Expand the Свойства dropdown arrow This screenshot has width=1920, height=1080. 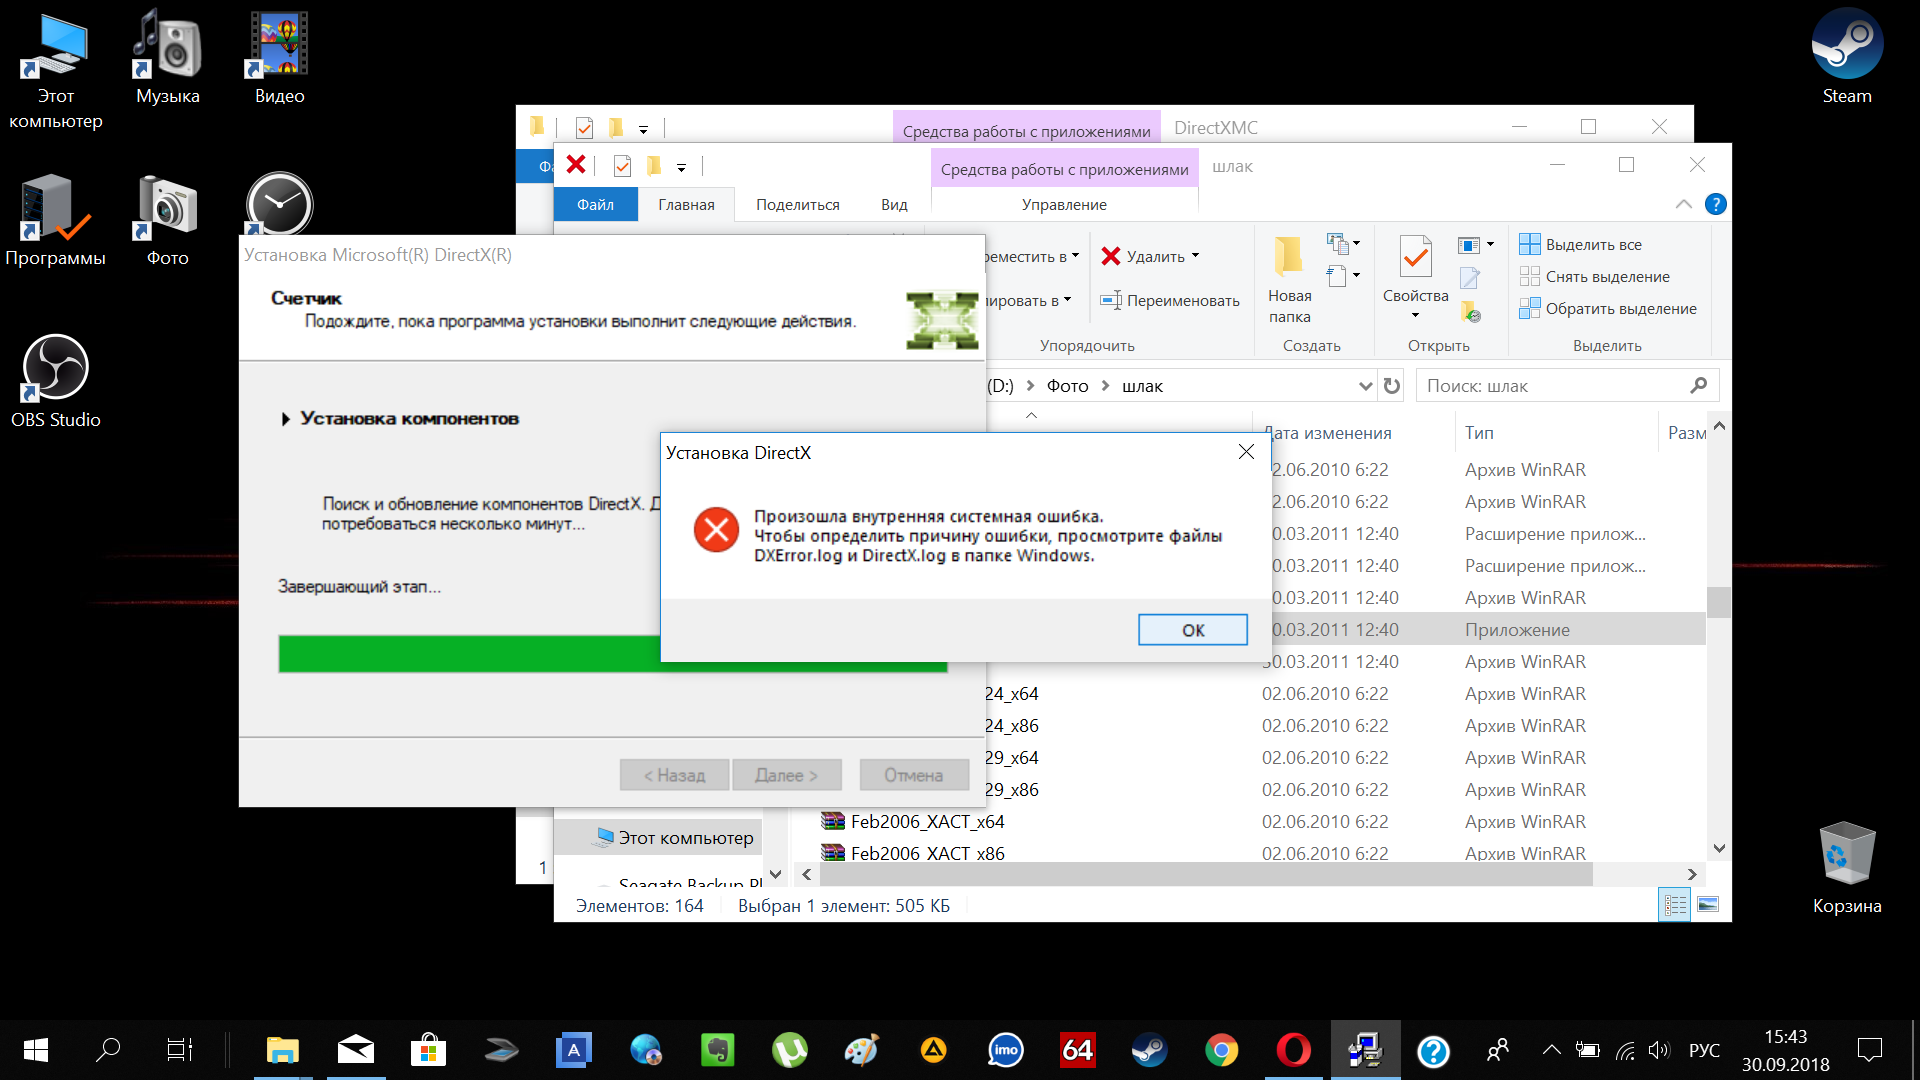(1415, 316)
